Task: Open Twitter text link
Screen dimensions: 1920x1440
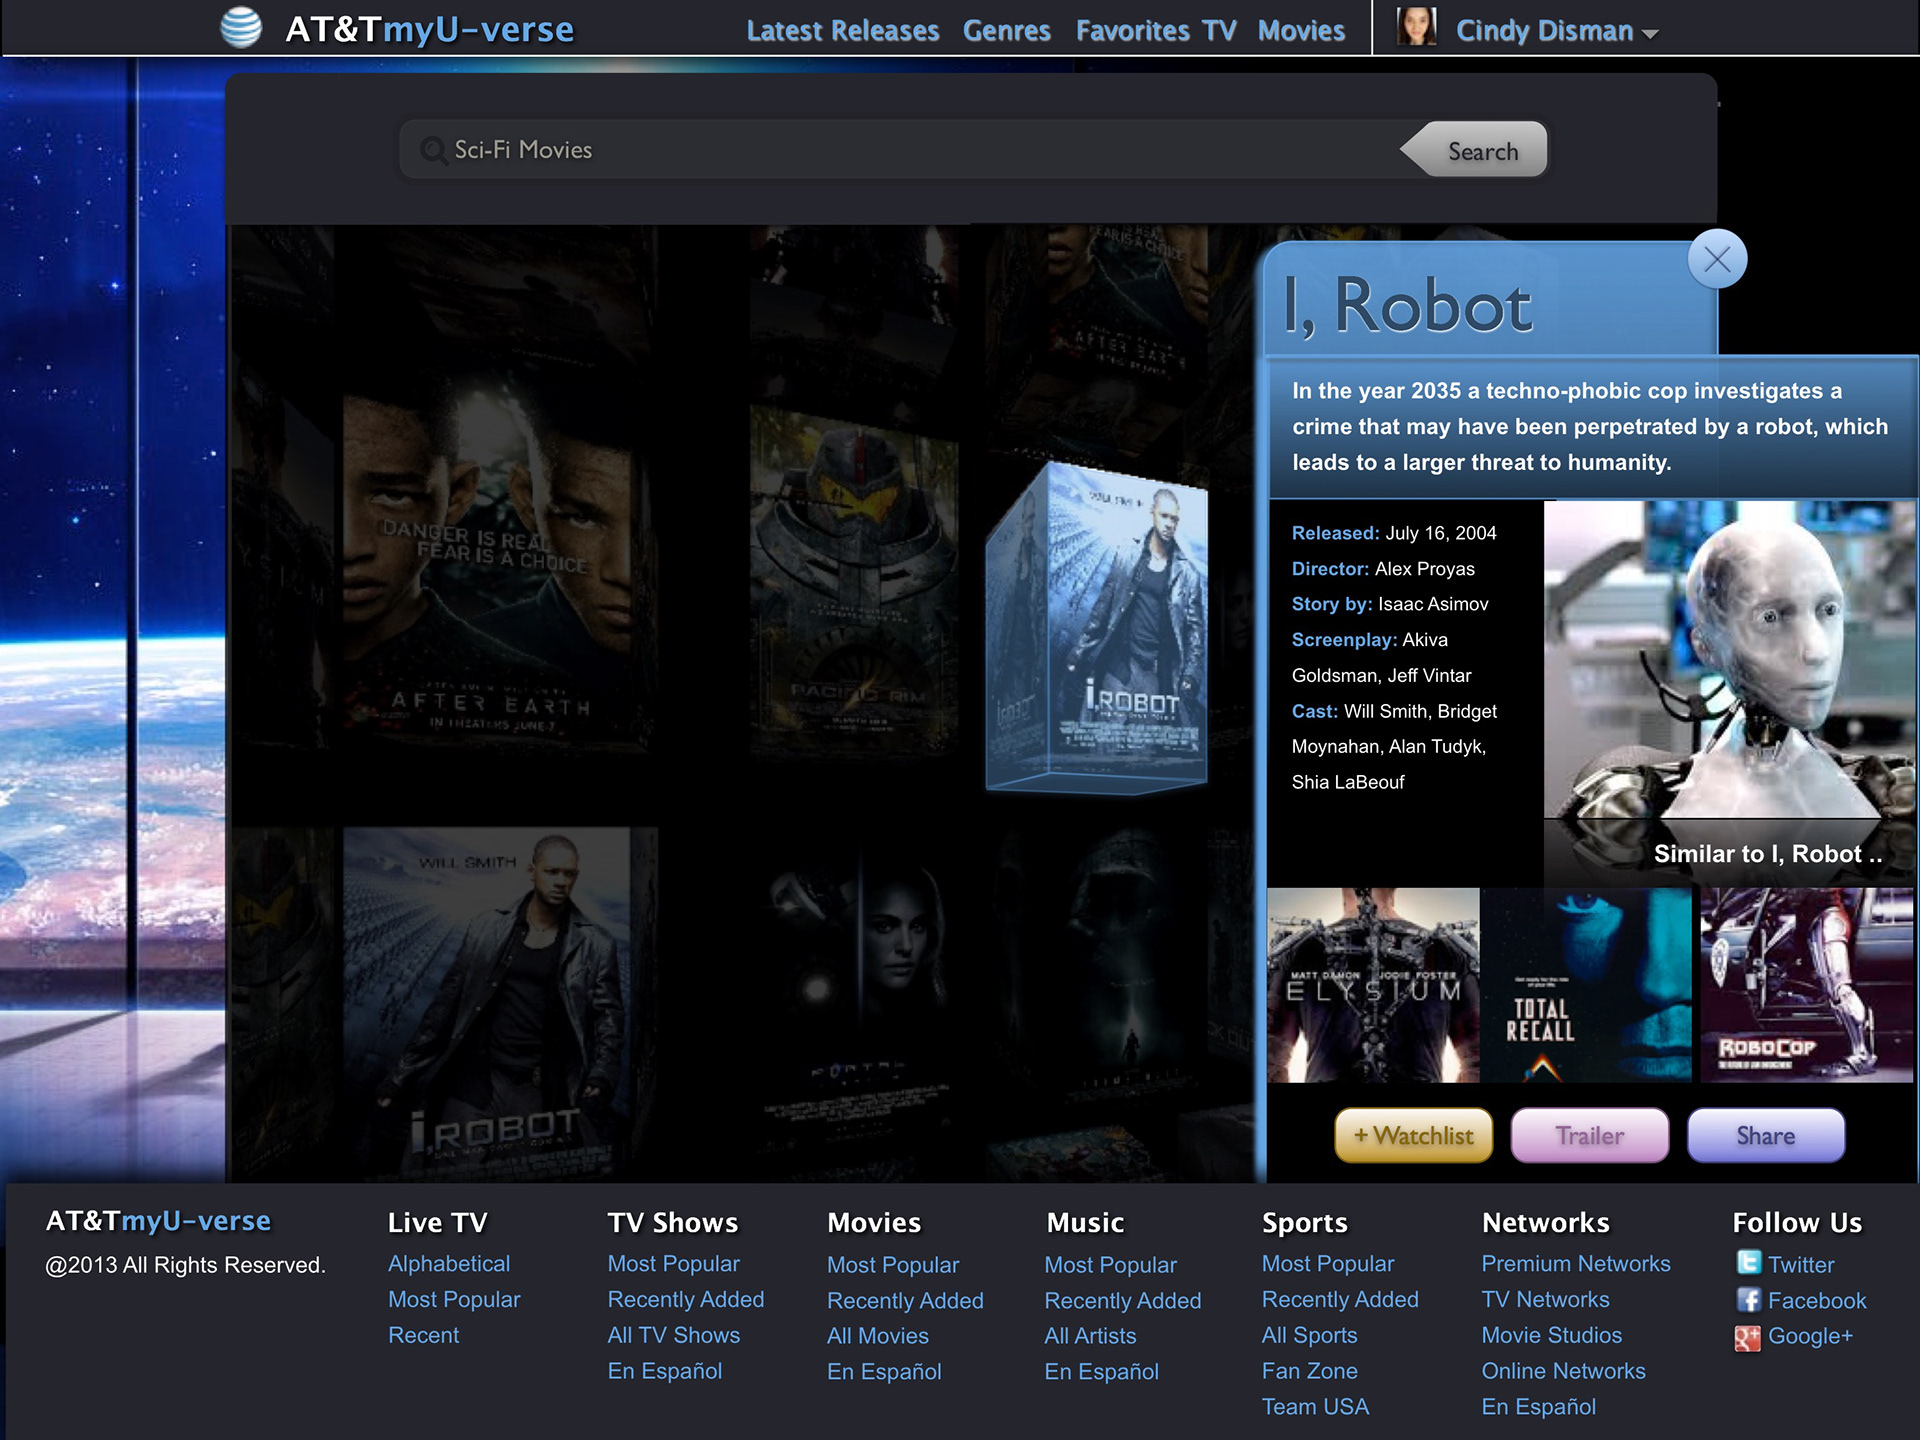Action: [x=1801, y=1265]
